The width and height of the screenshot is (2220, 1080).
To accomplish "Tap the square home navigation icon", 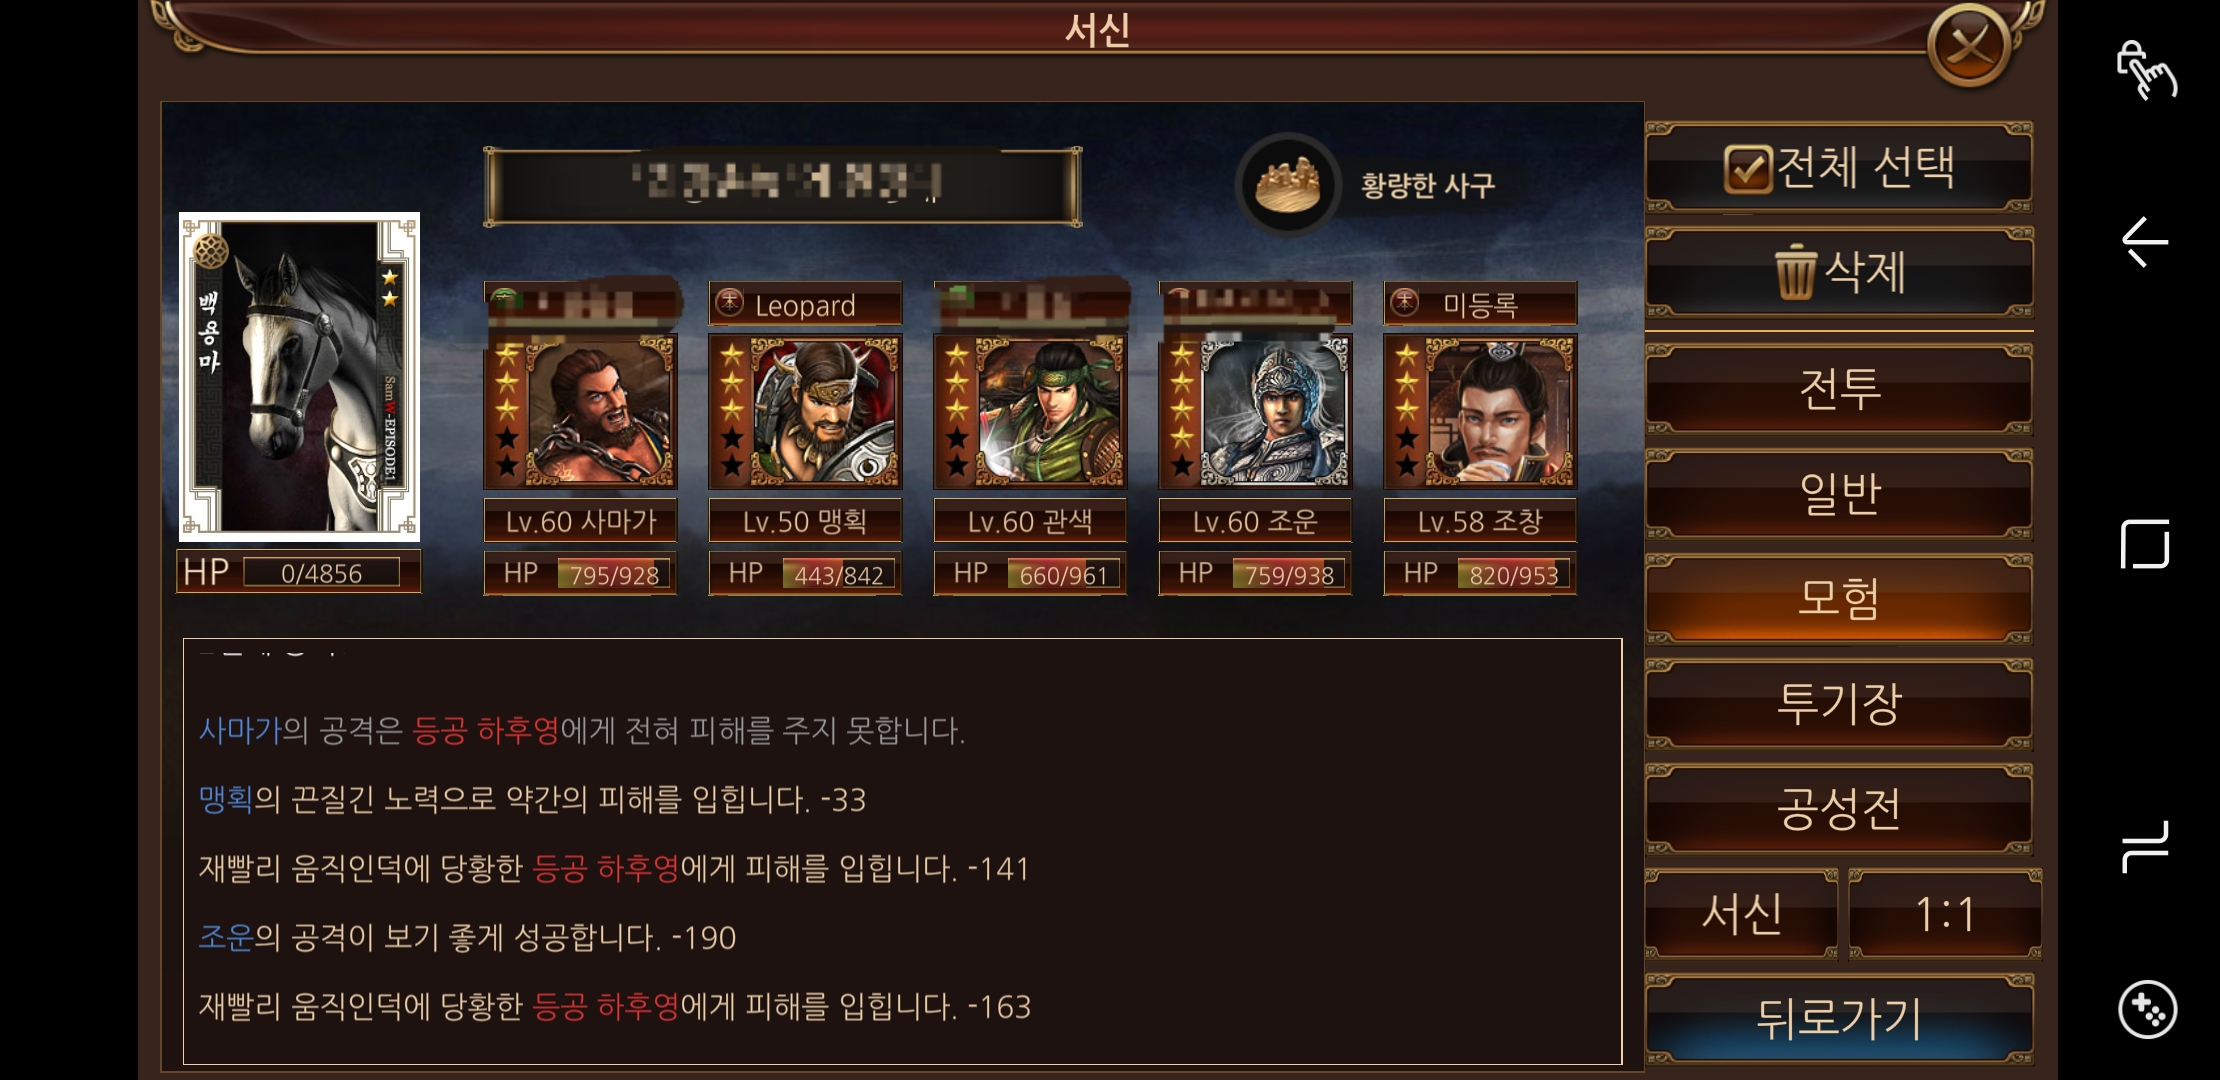I will point(2145,544).
